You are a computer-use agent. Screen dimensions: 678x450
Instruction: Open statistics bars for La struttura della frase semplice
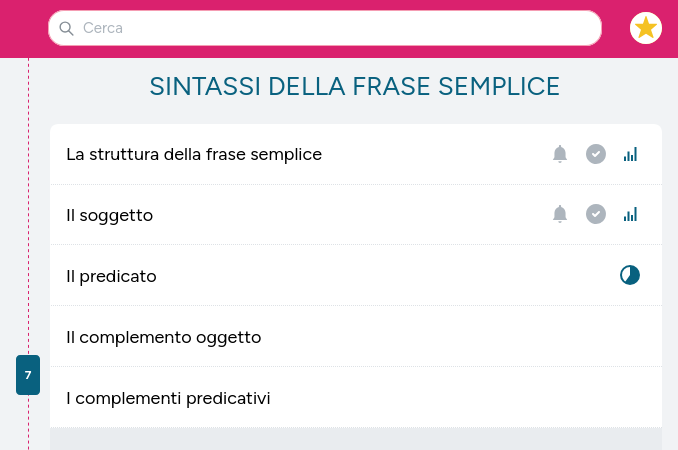[x=630, y=154]
